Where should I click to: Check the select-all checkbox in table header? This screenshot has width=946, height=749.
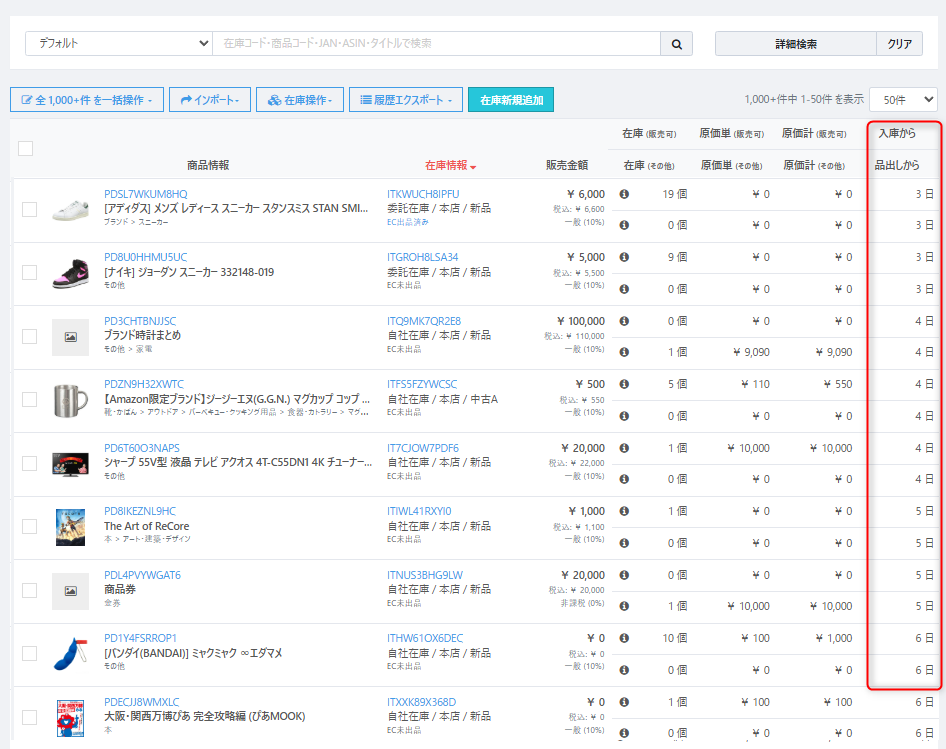(x=26, y=148)
